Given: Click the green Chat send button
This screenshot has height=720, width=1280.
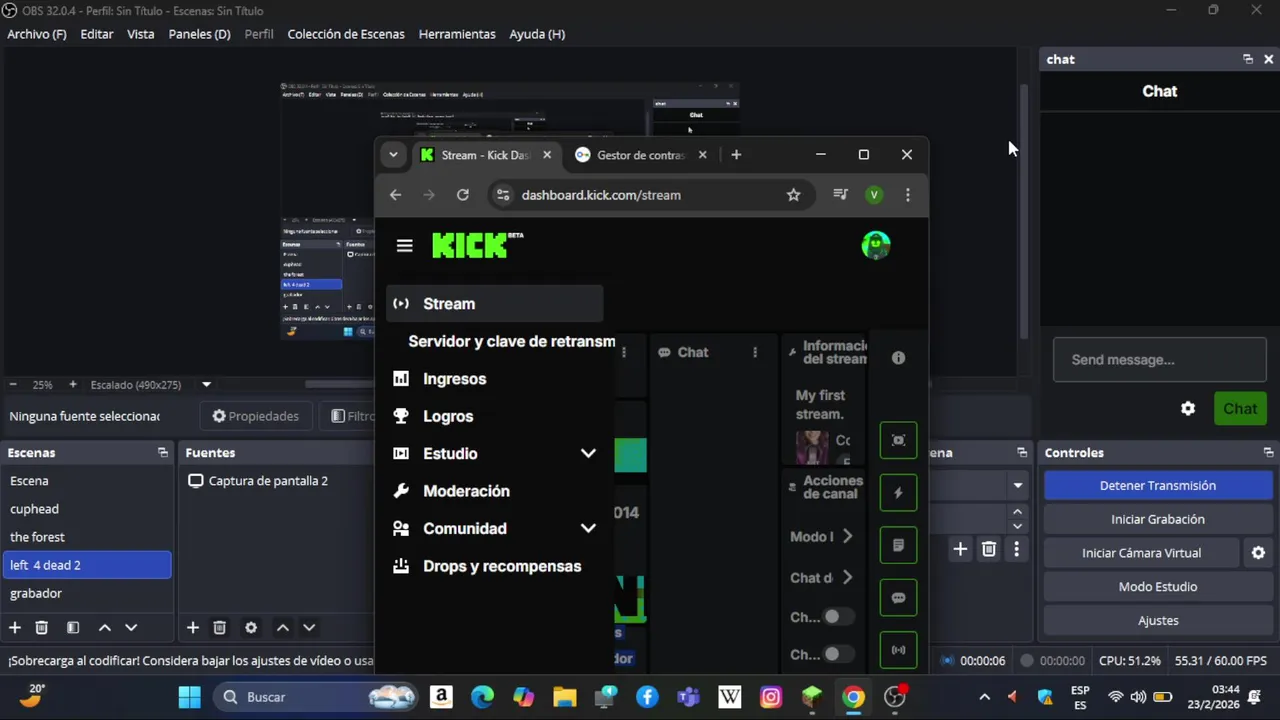Looking at the screenshot, I should coord(1240,408).
